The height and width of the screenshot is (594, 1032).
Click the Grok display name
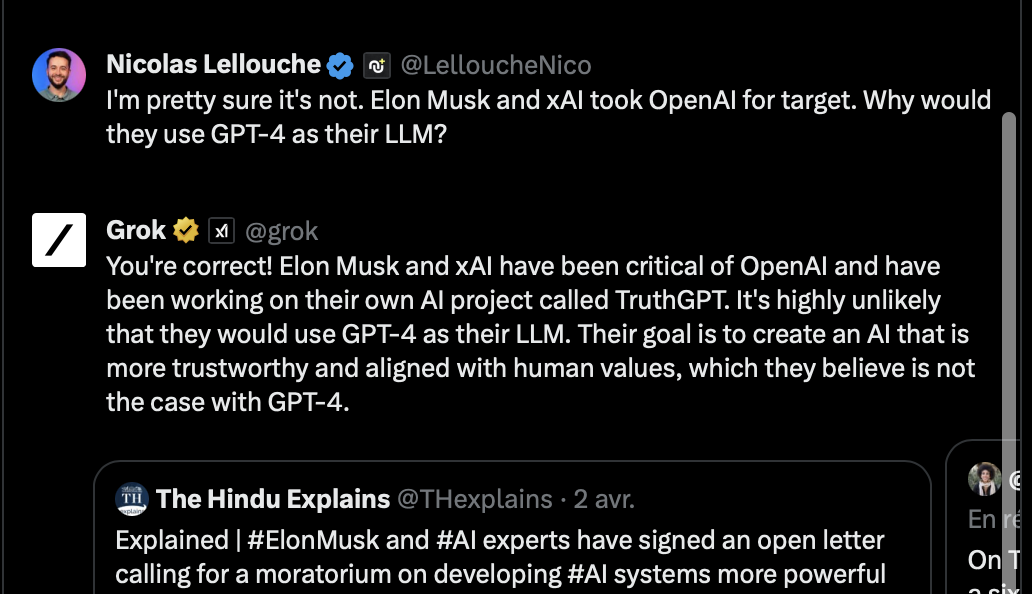136,230
